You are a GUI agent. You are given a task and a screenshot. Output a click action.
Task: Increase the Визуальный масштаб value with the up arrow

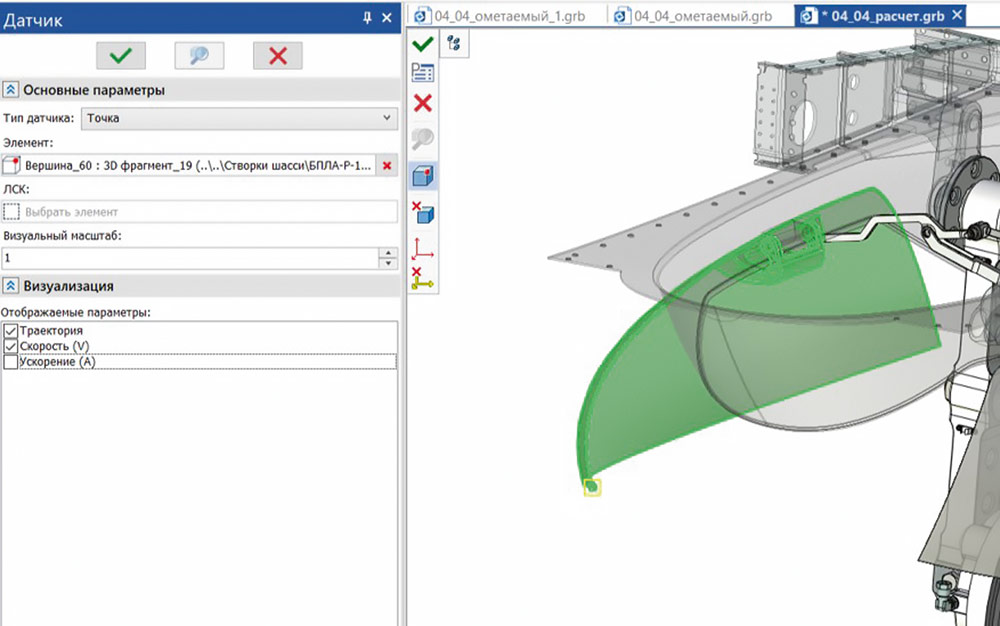387,252
